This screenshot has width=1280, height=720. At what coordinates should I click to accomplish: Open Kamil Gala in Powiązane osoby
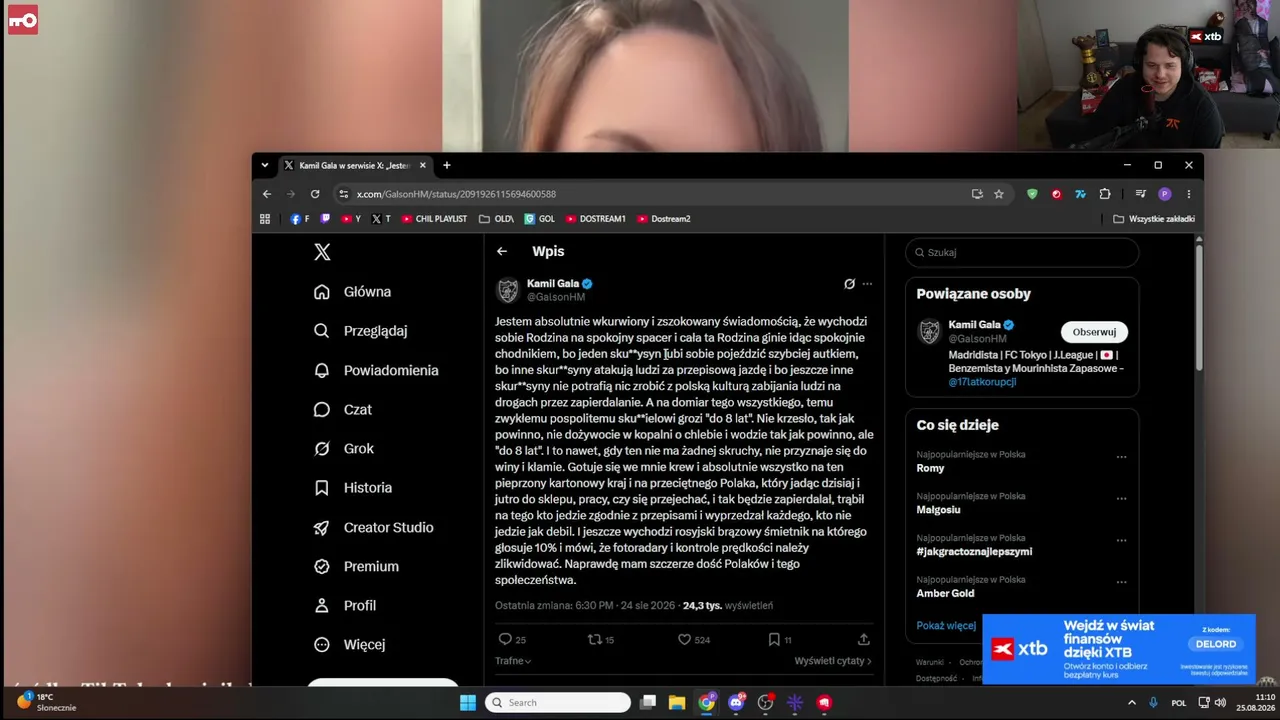tap(974, 325)
